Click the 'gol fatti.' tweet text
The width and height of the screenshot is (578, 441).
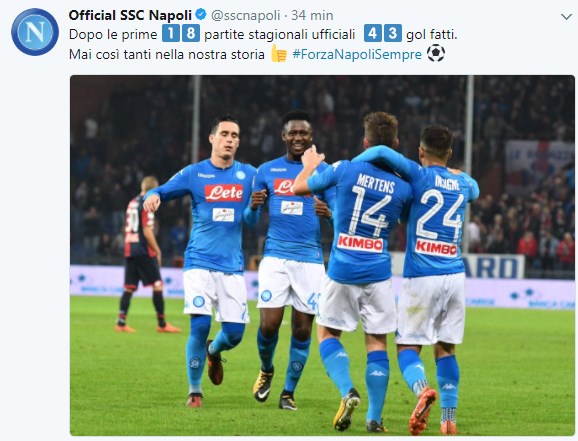[432, 34]
